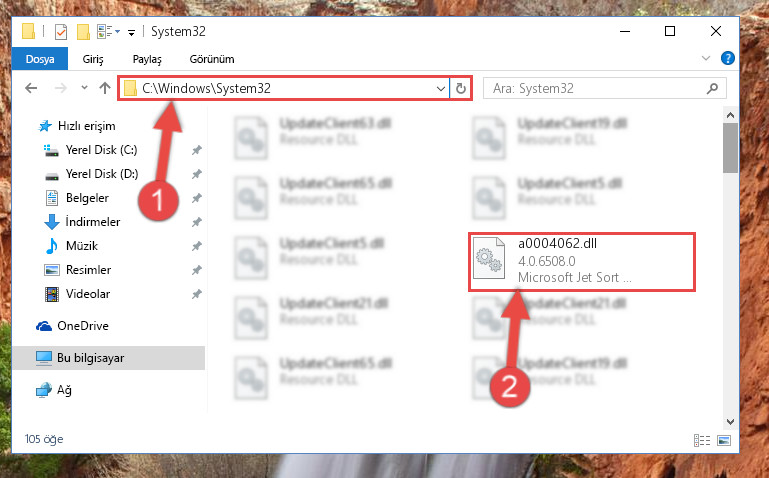Open Customize Quick Access Toolbar dropdown
Image resolution: width=769 pixels, height=478 pixels.
pos(131,33)
